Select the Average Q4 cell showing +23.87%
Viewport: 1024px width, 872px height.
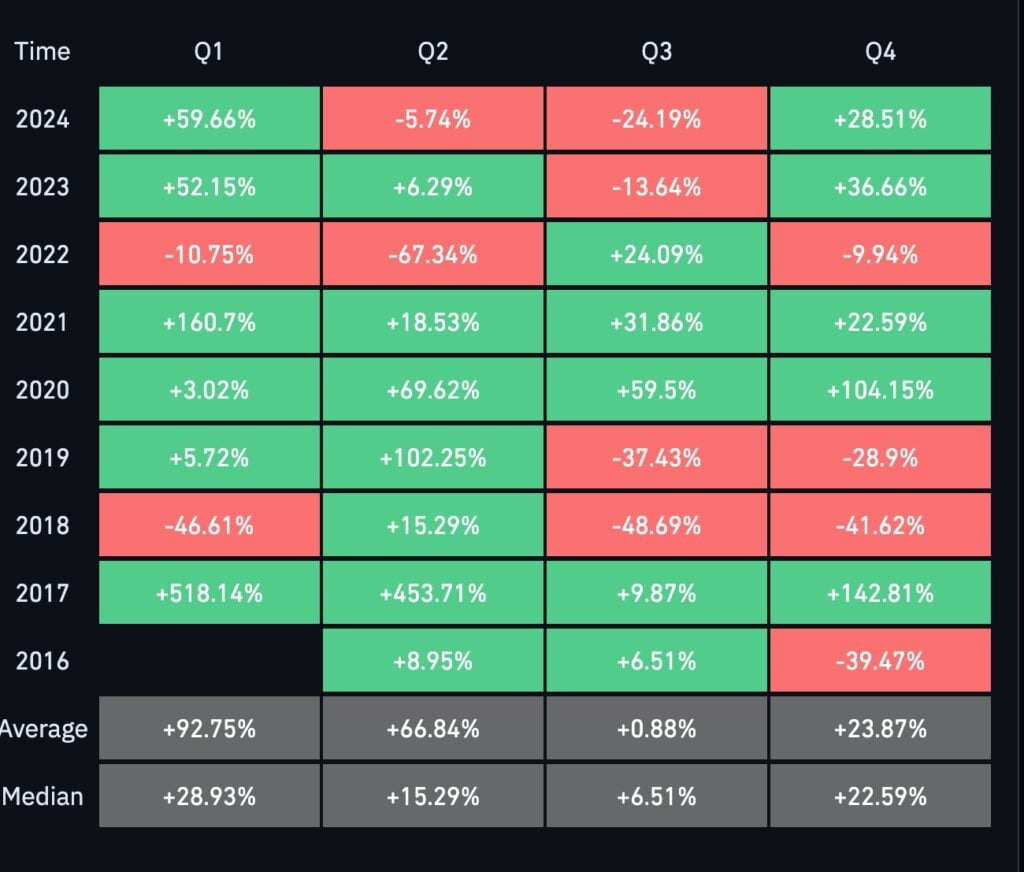tap(880, 729)
